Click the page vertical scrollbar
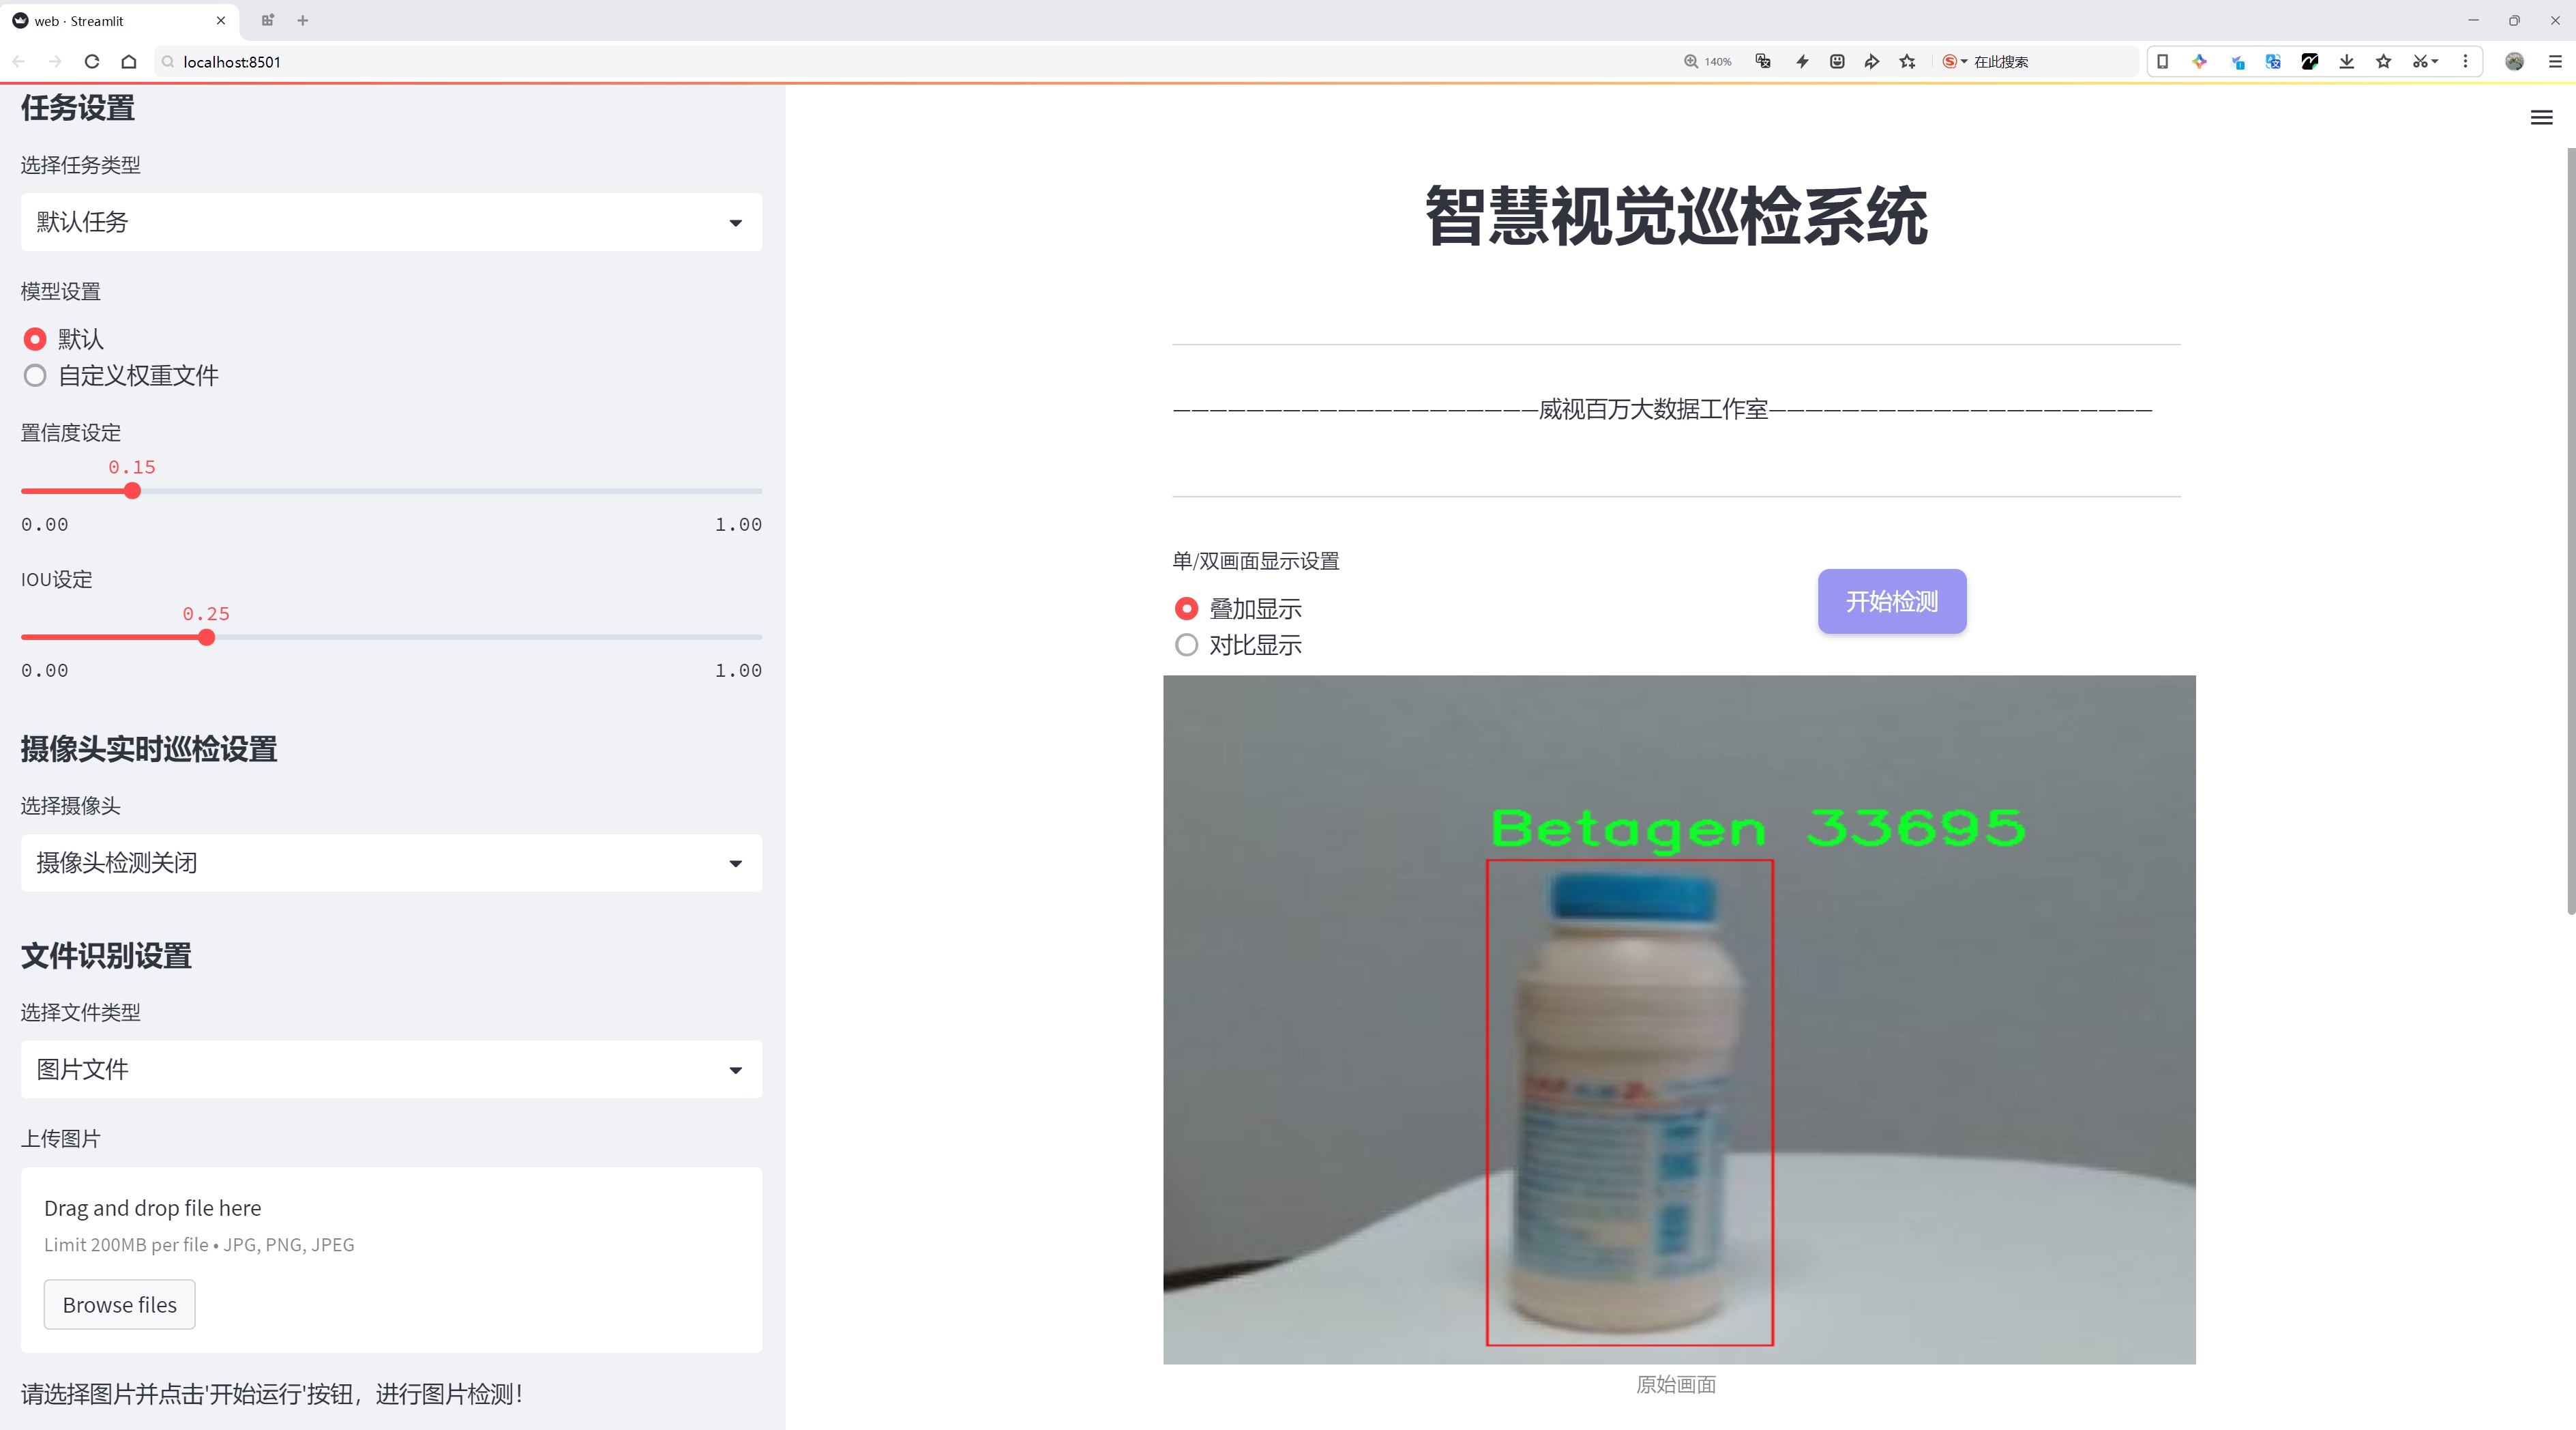 tap(2570, 530)
